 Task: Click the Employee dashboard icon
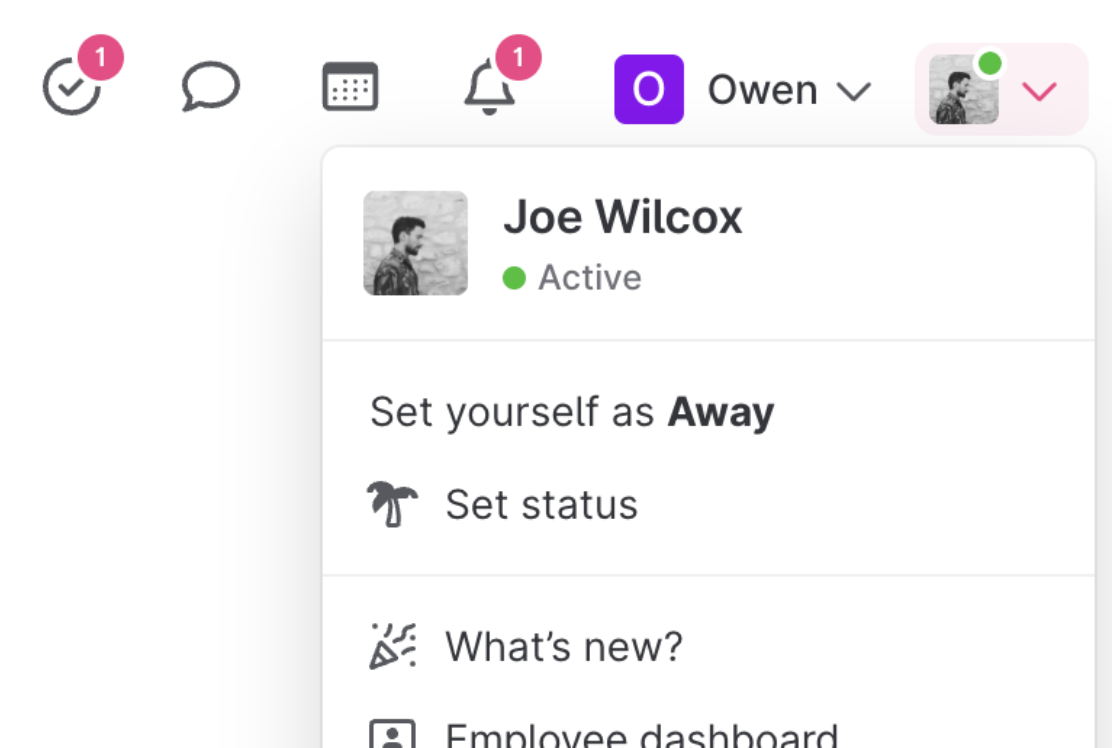392,735
